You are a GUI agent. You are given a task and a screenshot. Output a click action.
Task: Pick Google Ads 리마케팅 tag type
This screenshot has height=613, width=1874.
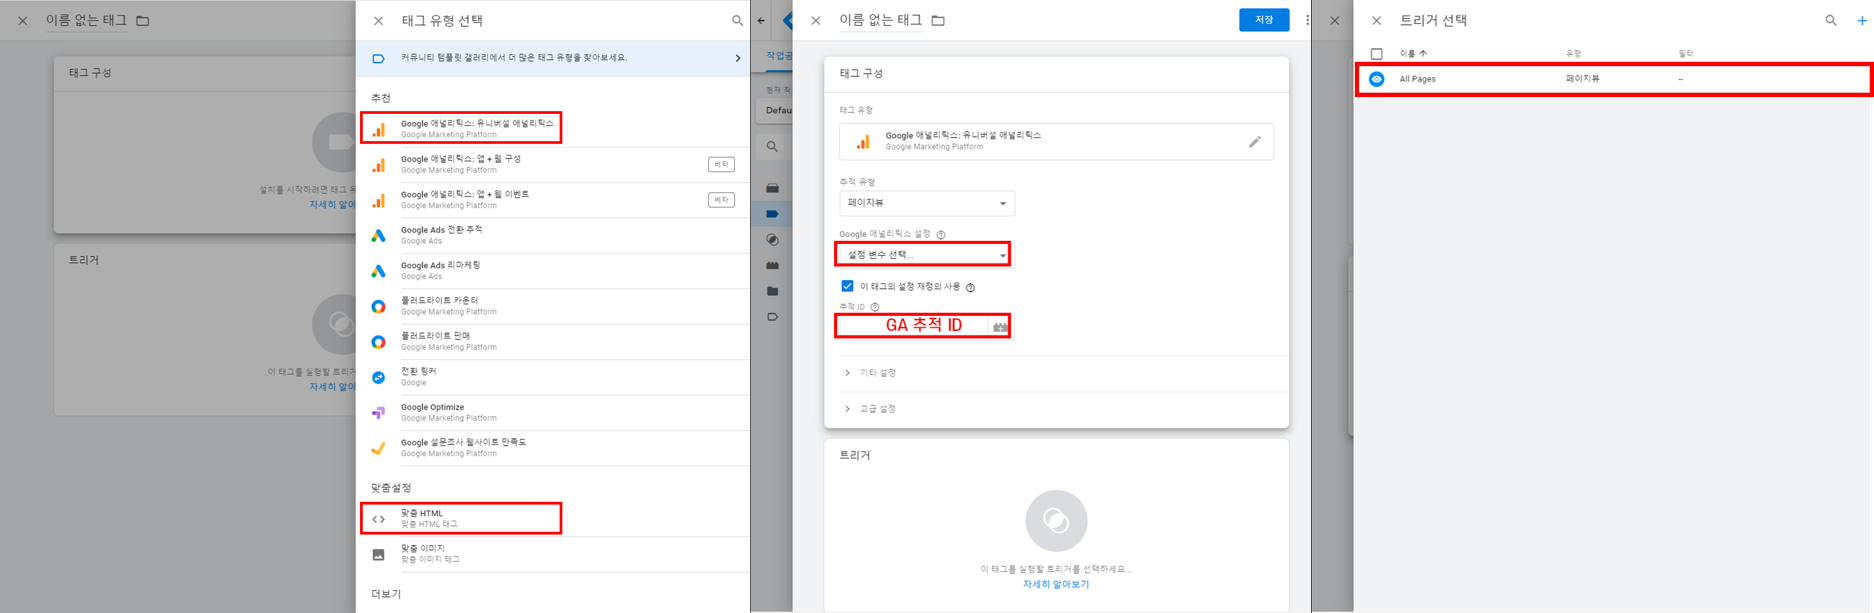[x=553, y=271]
